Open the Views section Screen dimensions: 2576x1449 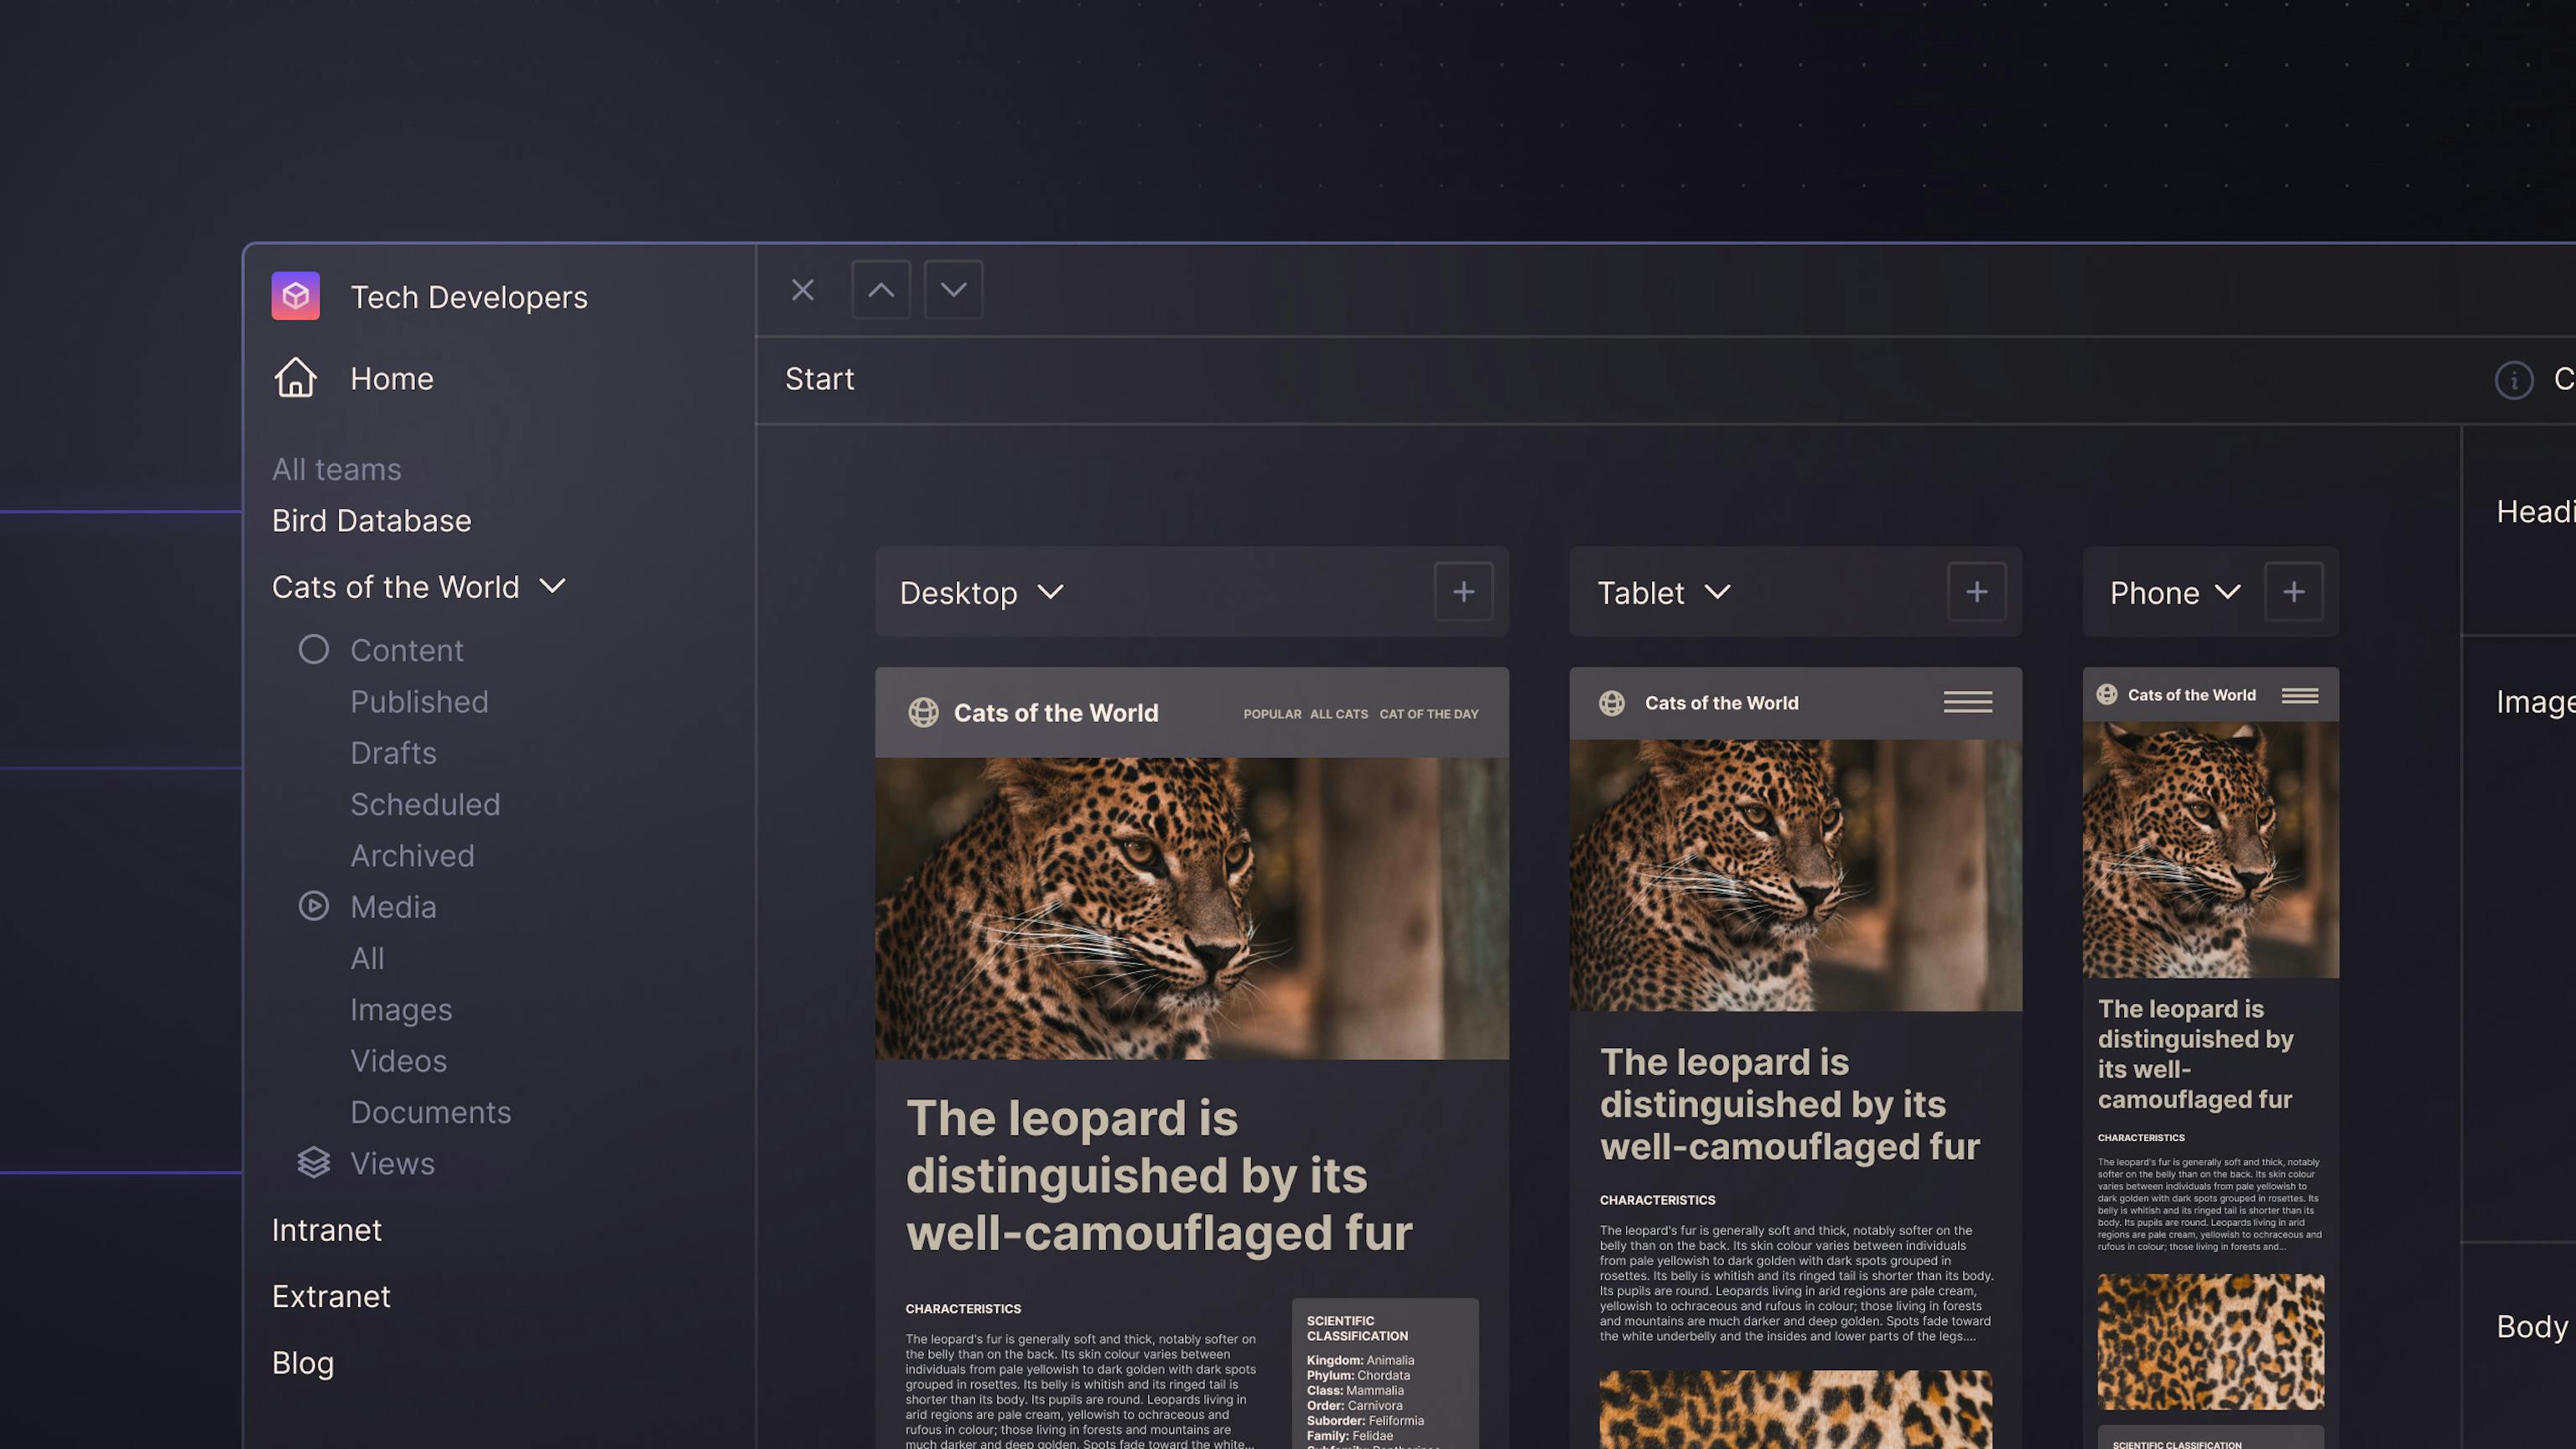(392, 1163)
